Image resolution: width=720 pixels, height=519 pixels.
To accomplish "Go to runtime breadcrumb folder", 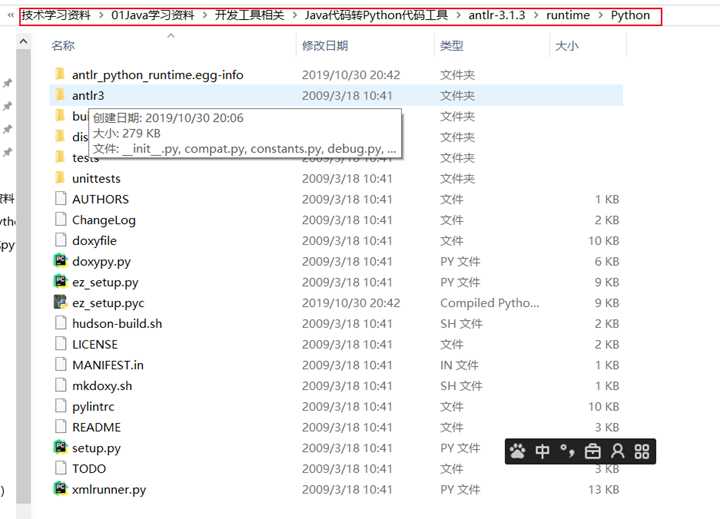I will (568, 15).
